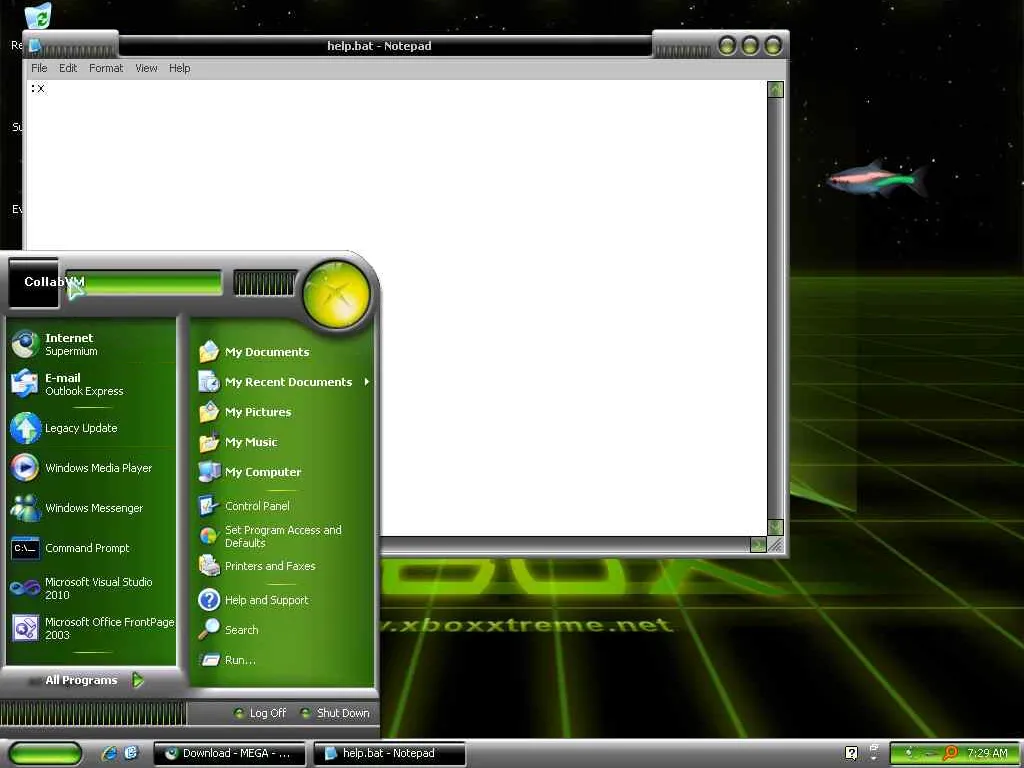Open Notepad File menu
Screen dimensions: 1024x768
(x=39, y=68)
